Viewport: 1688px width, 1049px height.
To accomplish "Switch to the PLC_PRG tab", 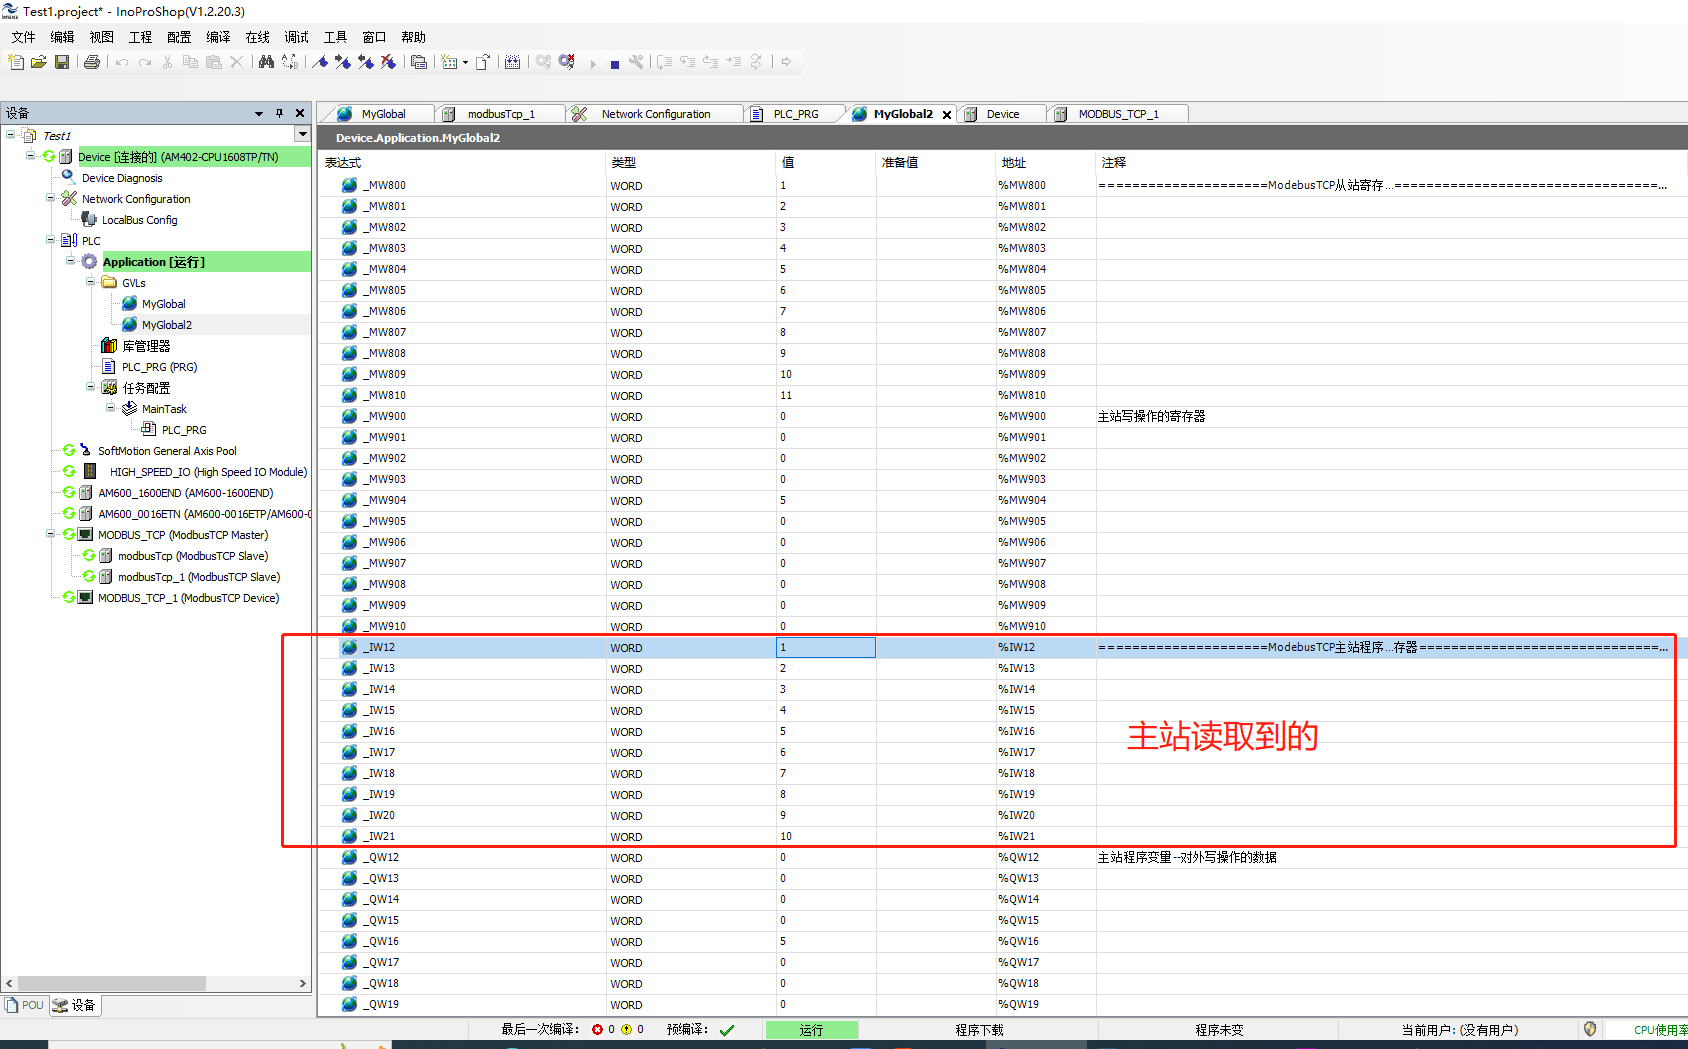I will coord(796,114).
